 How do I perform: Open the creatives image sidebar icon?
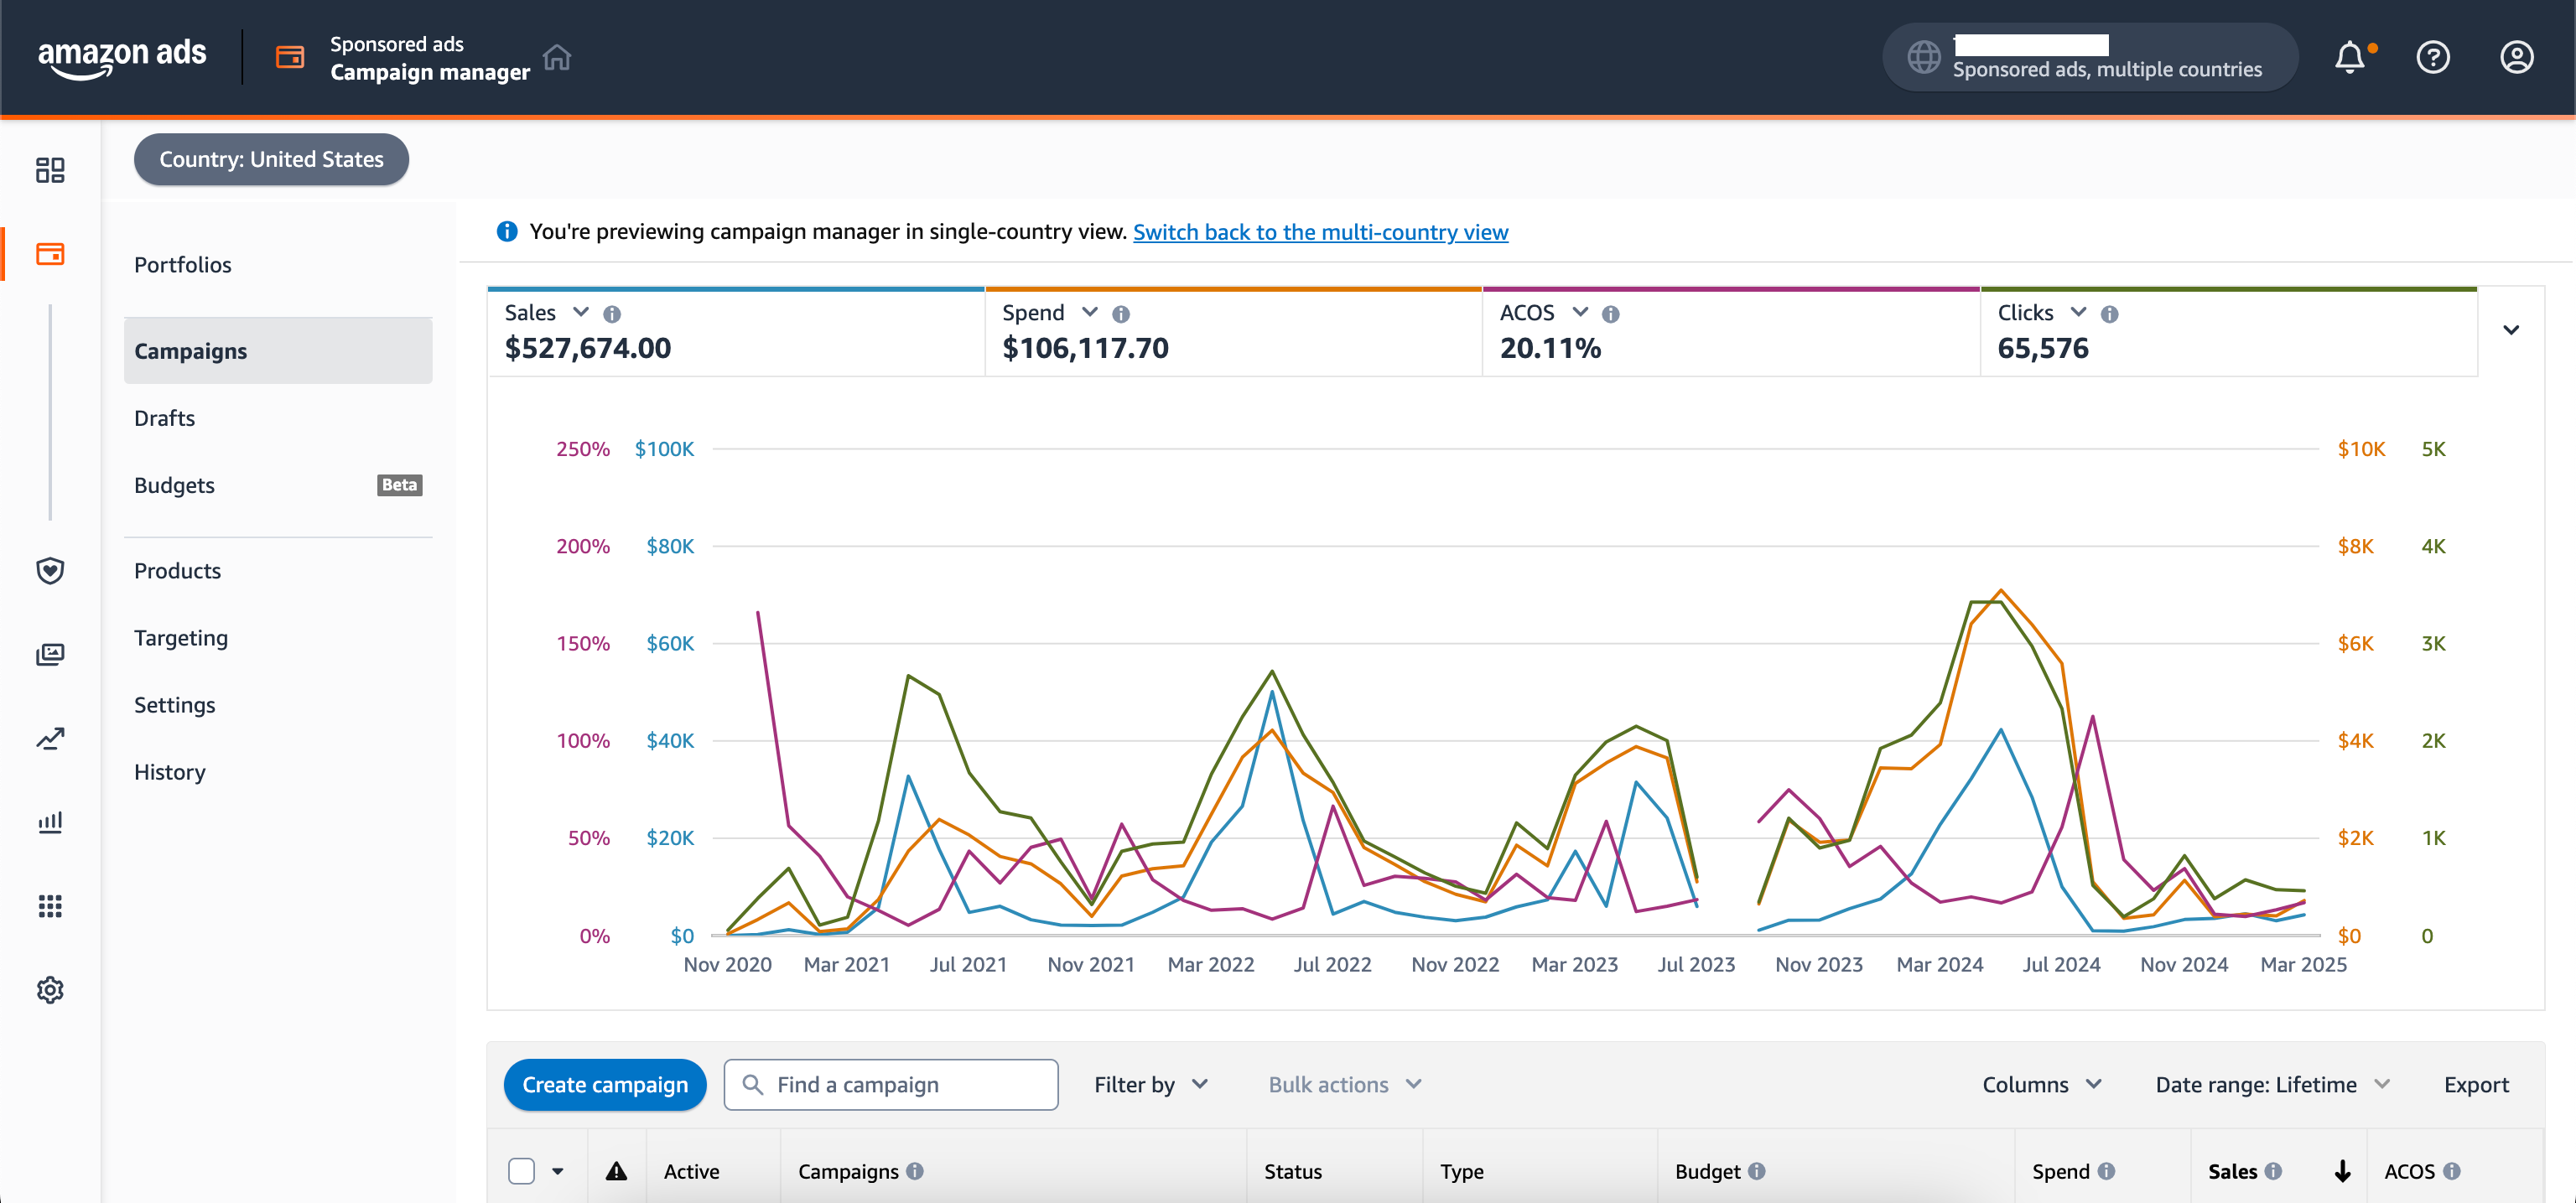tap(50, 655)
